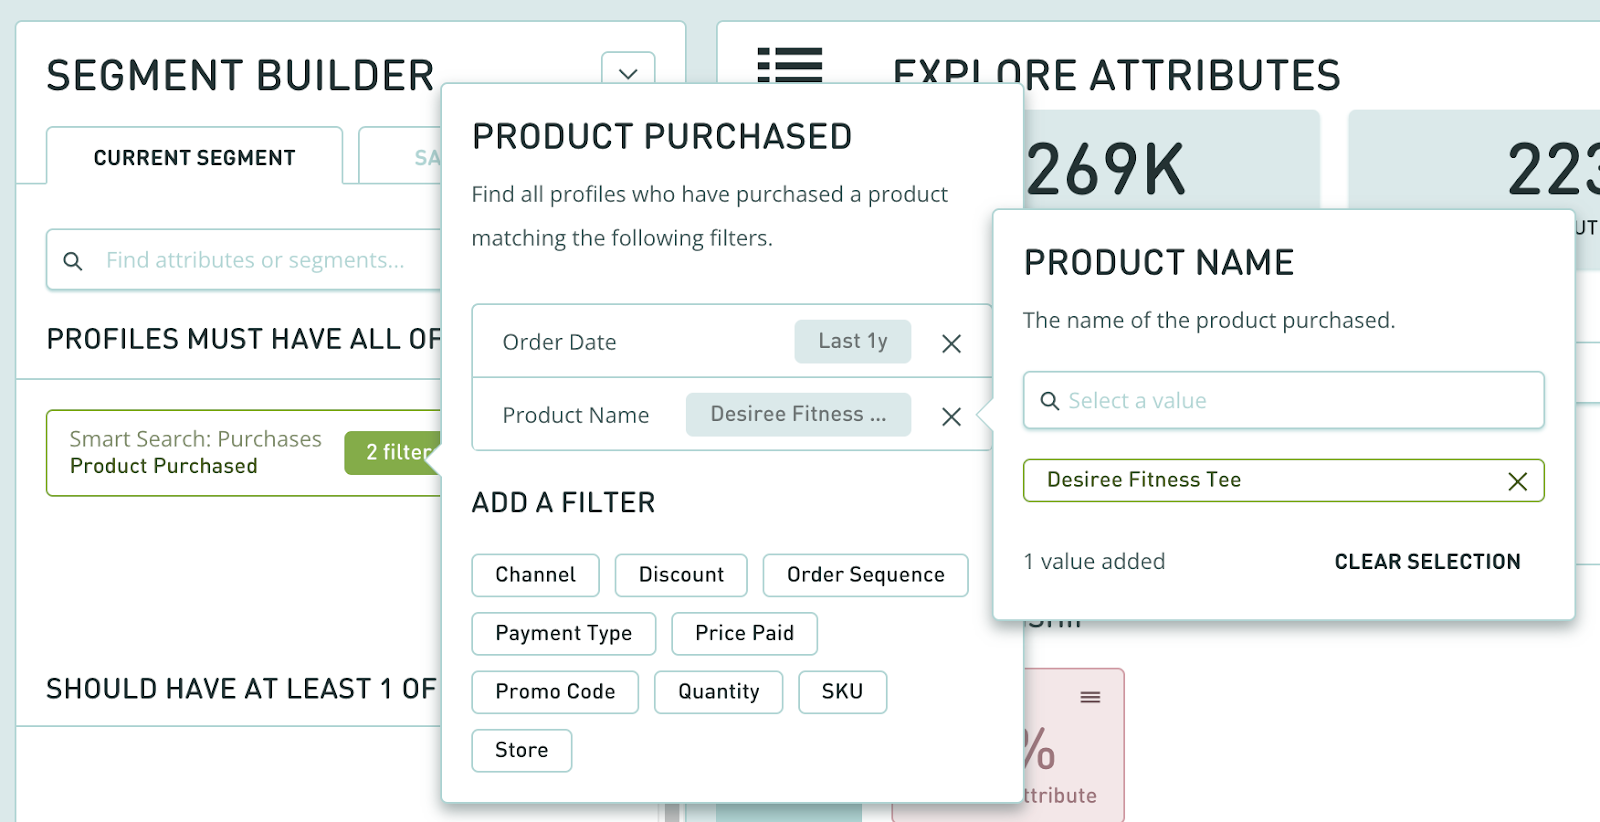Screen dimensions: 1600x822
Task: Click the magnifier icon in Select a value
Action: [1050, 401]
